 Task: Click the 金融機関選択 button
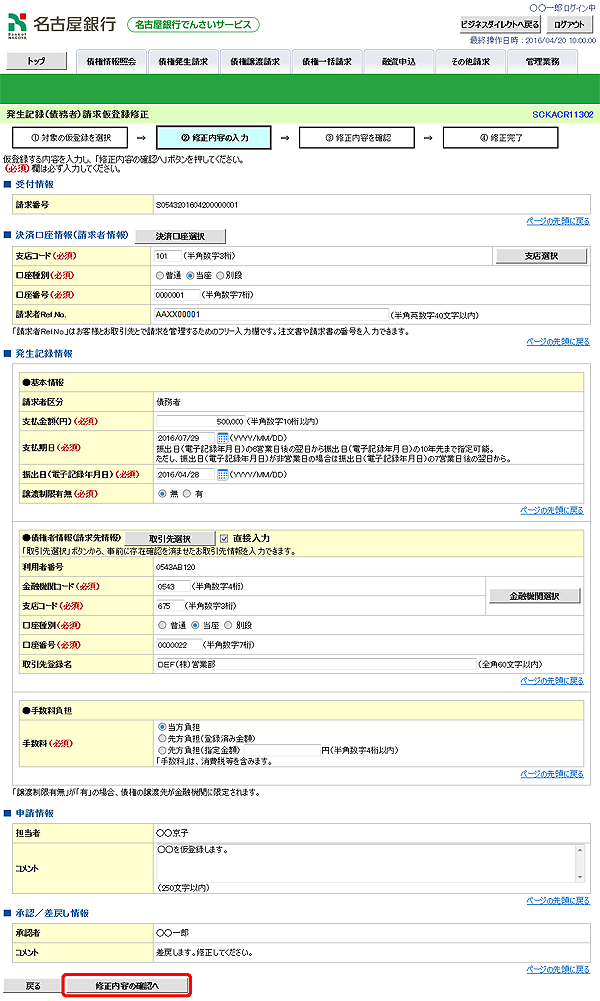pyautogui.click(x=535, y=596)
